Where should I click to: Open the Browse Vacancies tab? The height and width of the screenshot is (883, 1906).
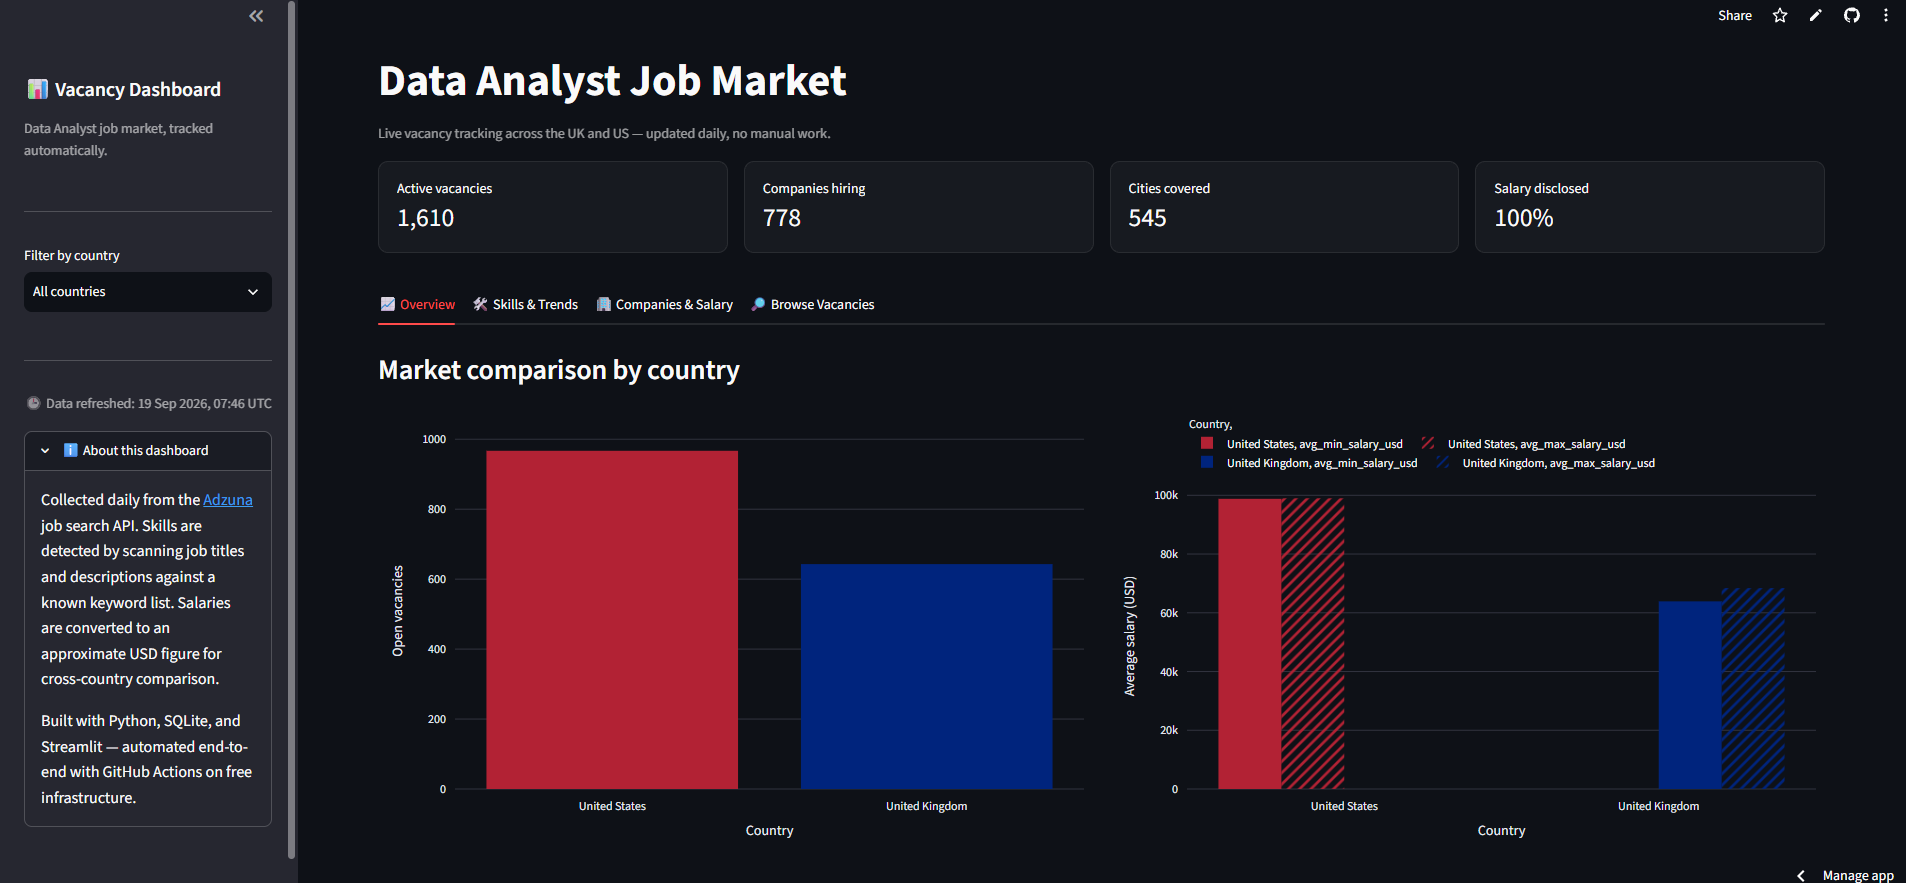813,305
